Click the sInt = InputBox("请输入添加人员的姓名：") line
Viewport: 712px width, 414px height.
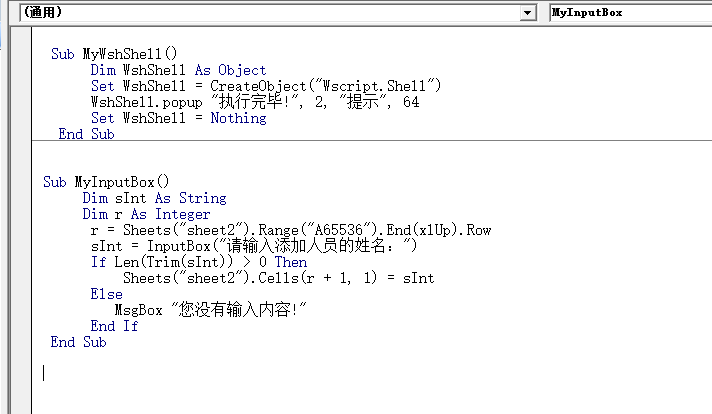[x=253, y=246]
